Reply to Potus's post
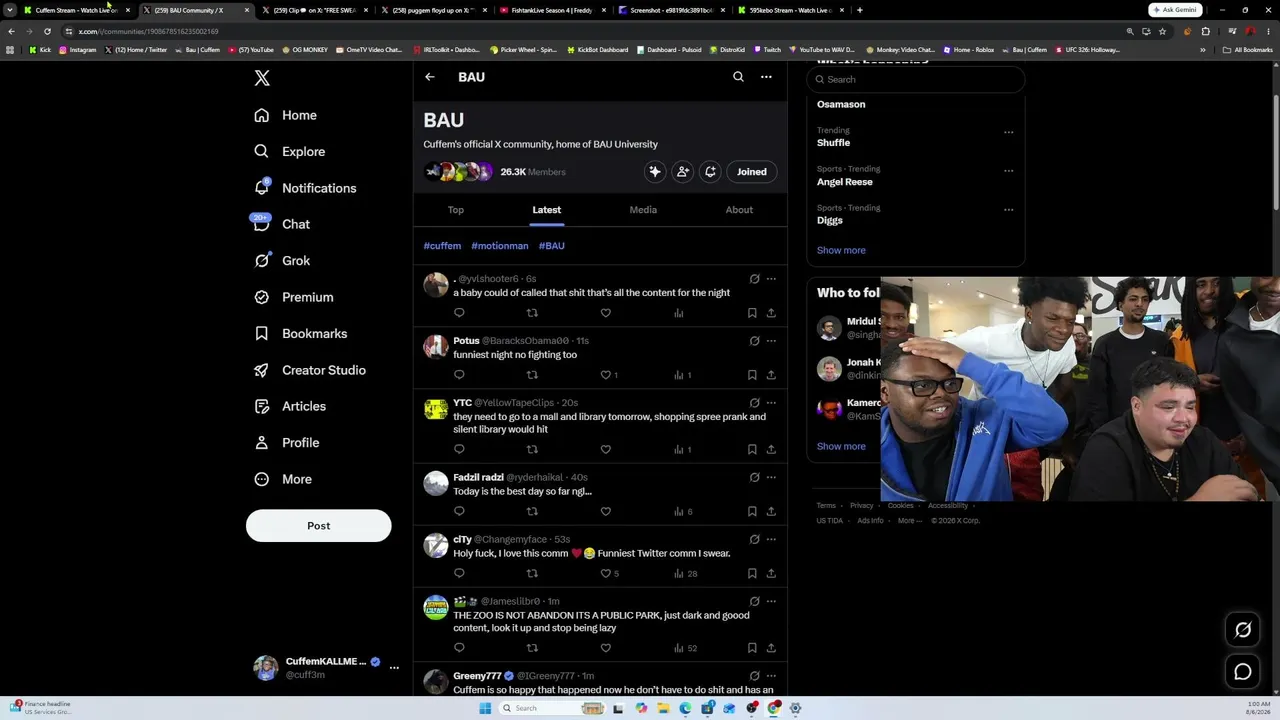Image resolution: width=1280 pixels, height=720 pixels. [x=459, y=375]
